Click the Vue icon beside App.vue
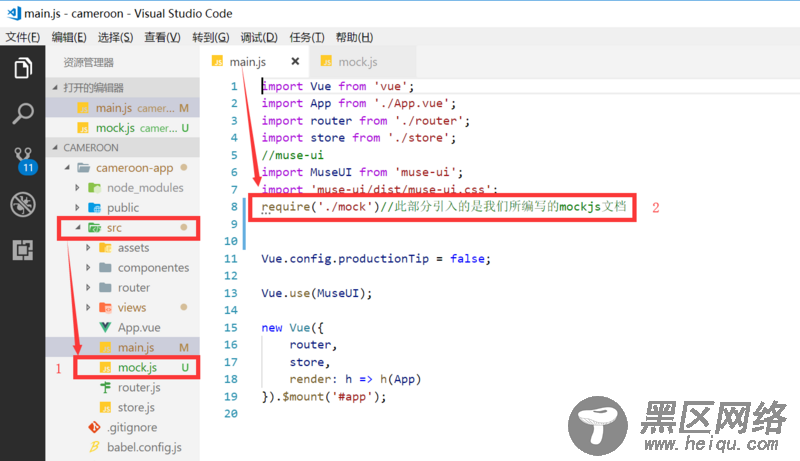 point(106,327)
